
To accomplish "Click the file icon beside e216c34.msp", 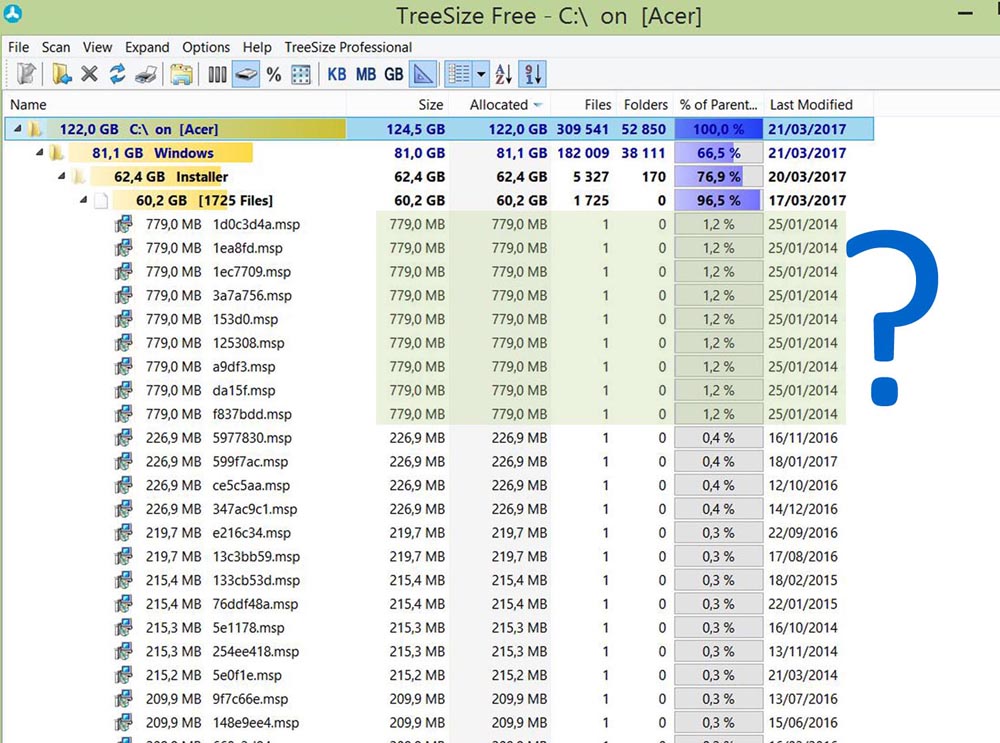I will [x=124, y=533].
